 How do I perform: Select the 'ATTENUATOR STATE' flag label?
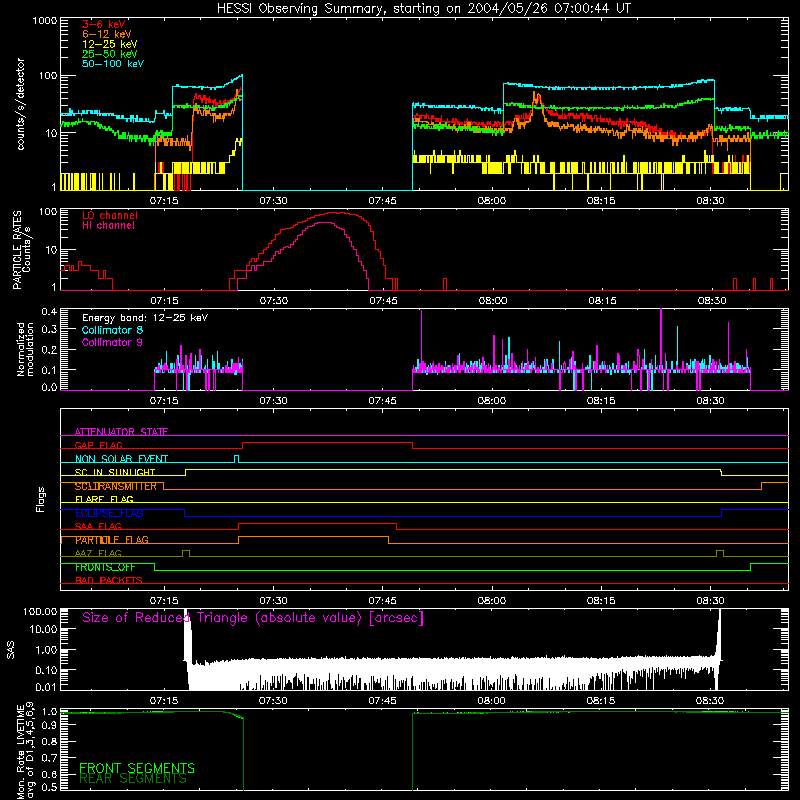(121, 432)
